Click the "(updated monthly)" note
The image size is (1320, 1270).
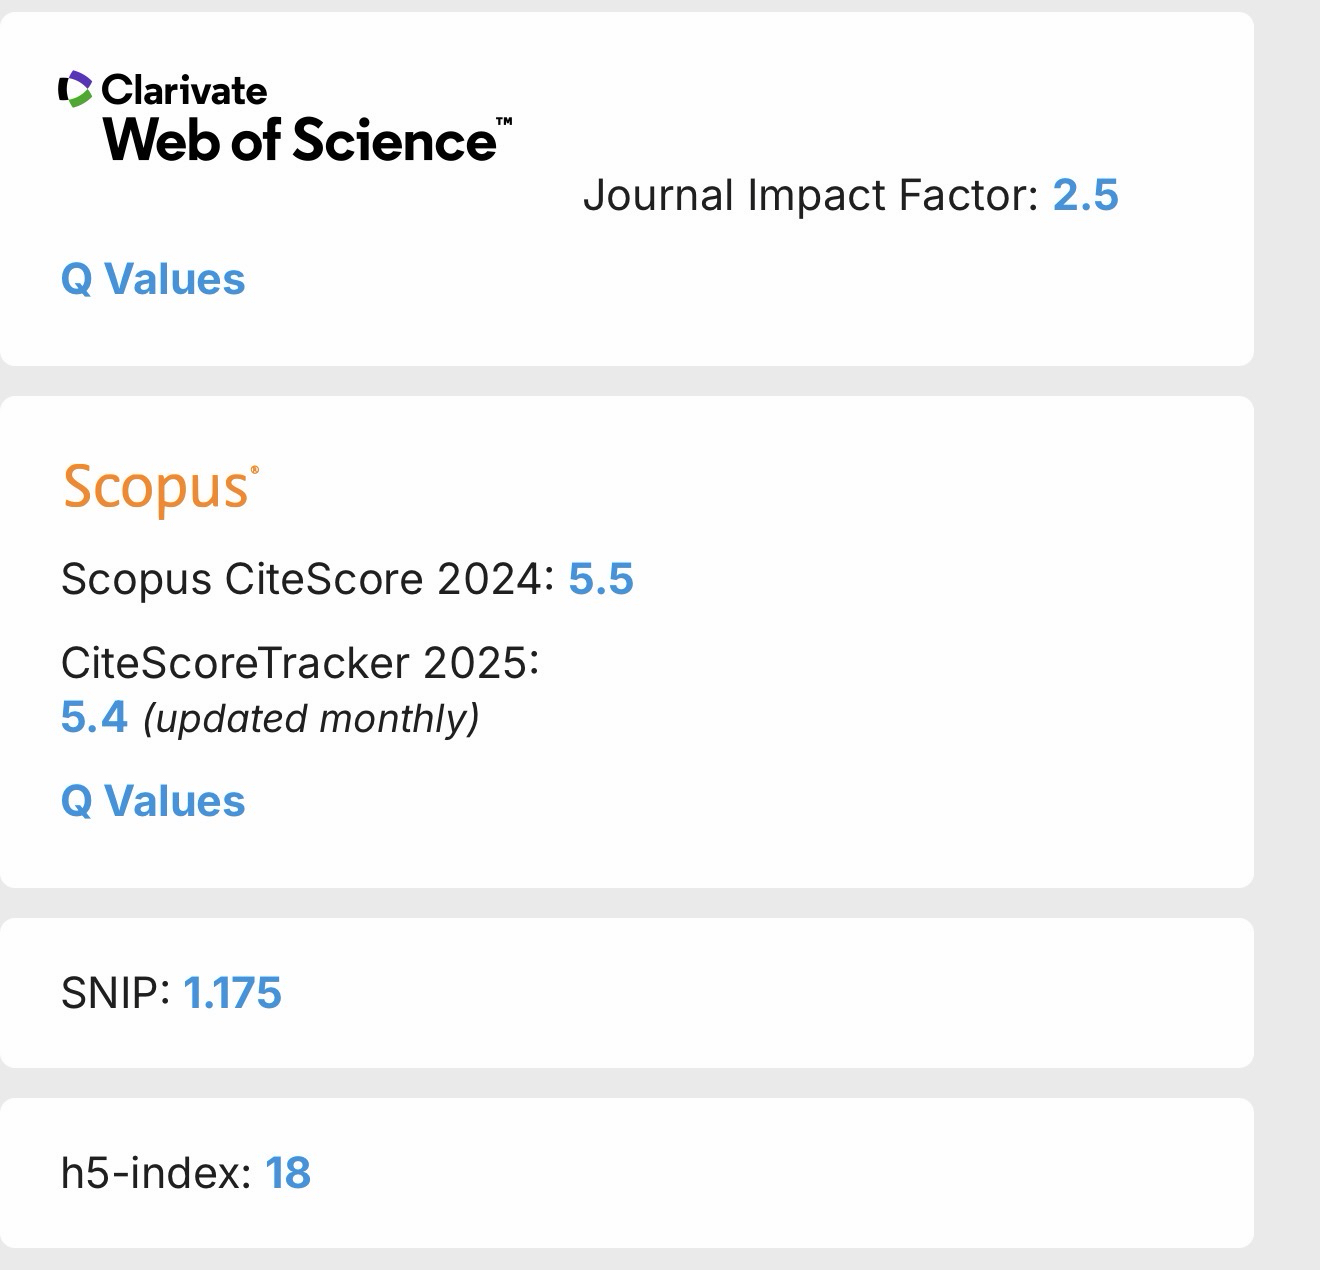point(311,718)
